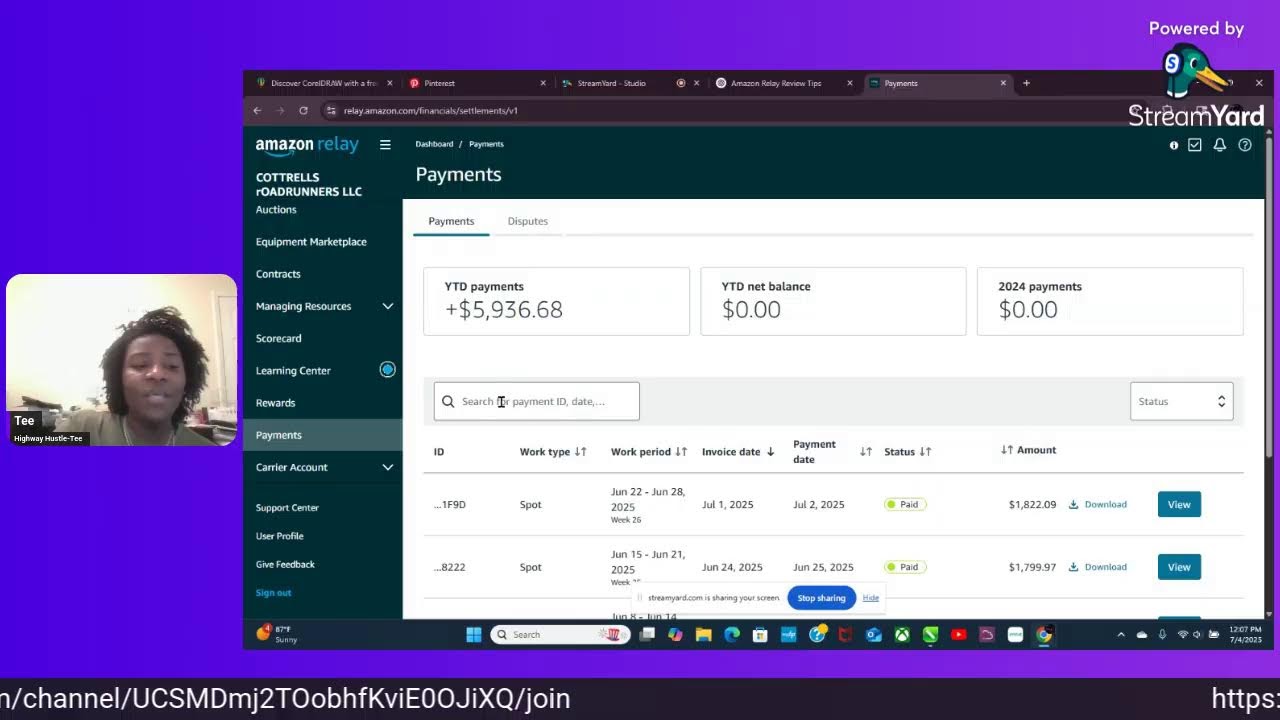Screen dimensions: 1280x720
Task: Sign out of Amazon Relay
Action: tap(273, 593)
